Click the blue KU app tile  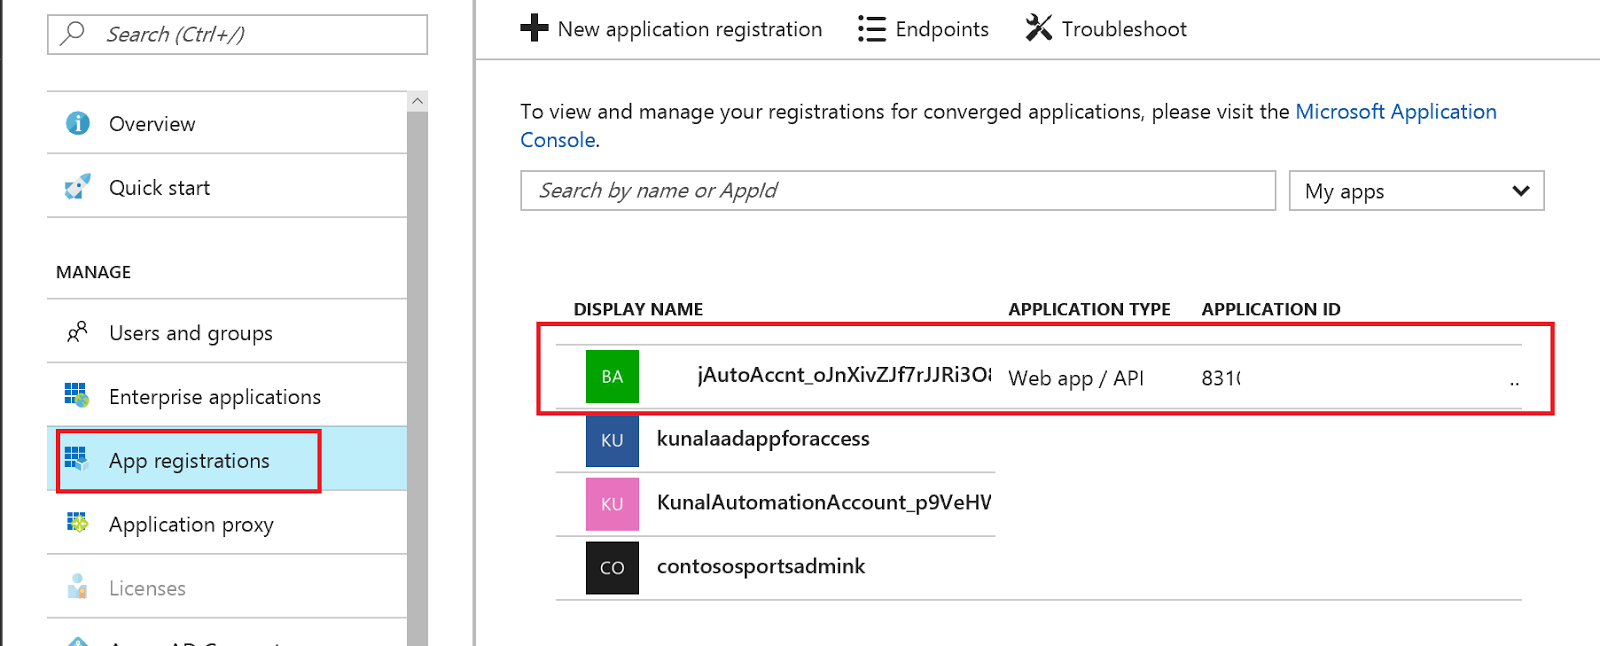(612, 440)
